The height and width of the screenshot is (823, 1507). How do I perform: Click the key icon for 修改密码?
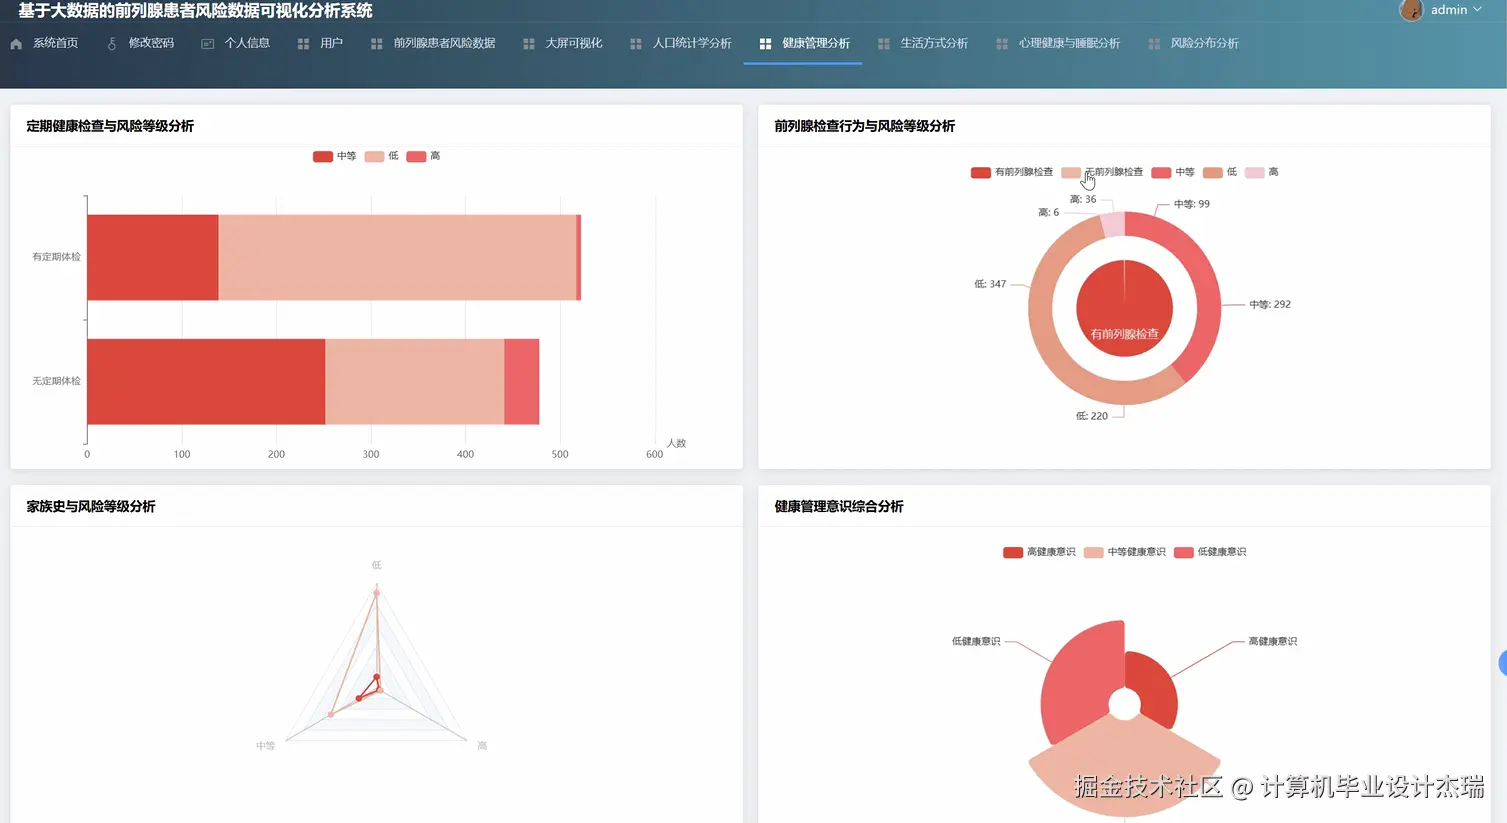click(112, 44)
